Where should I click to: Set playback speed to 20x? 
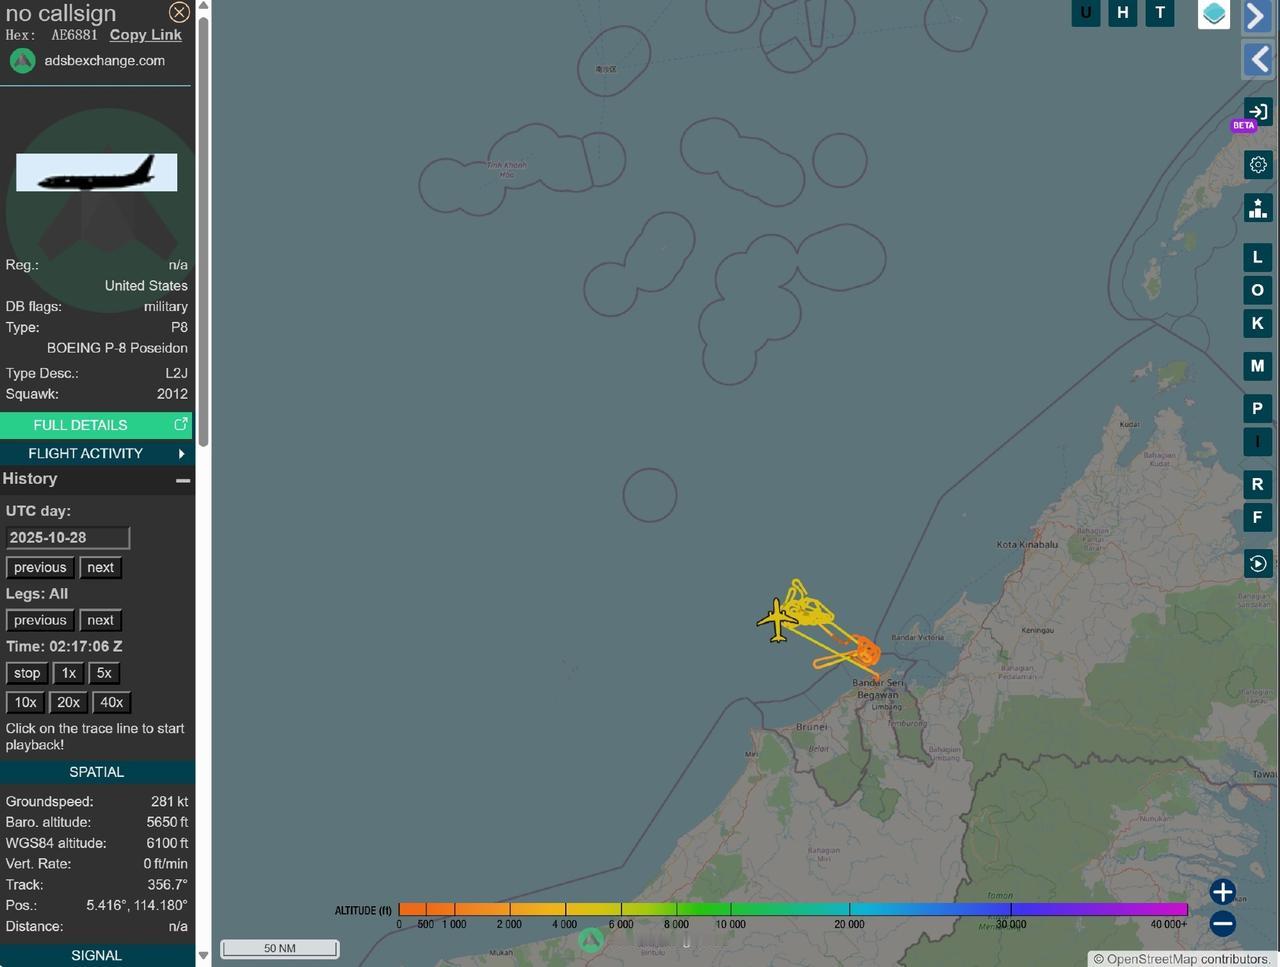tap(68, 703)
